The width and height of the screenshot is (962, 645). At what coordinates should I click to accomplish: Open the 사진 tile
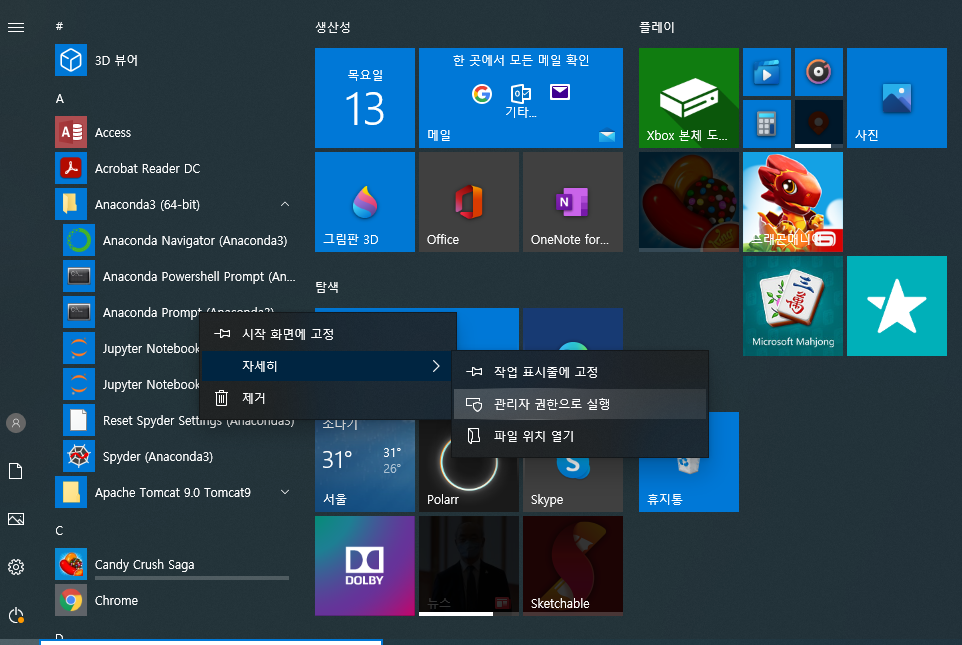point(896,98)
